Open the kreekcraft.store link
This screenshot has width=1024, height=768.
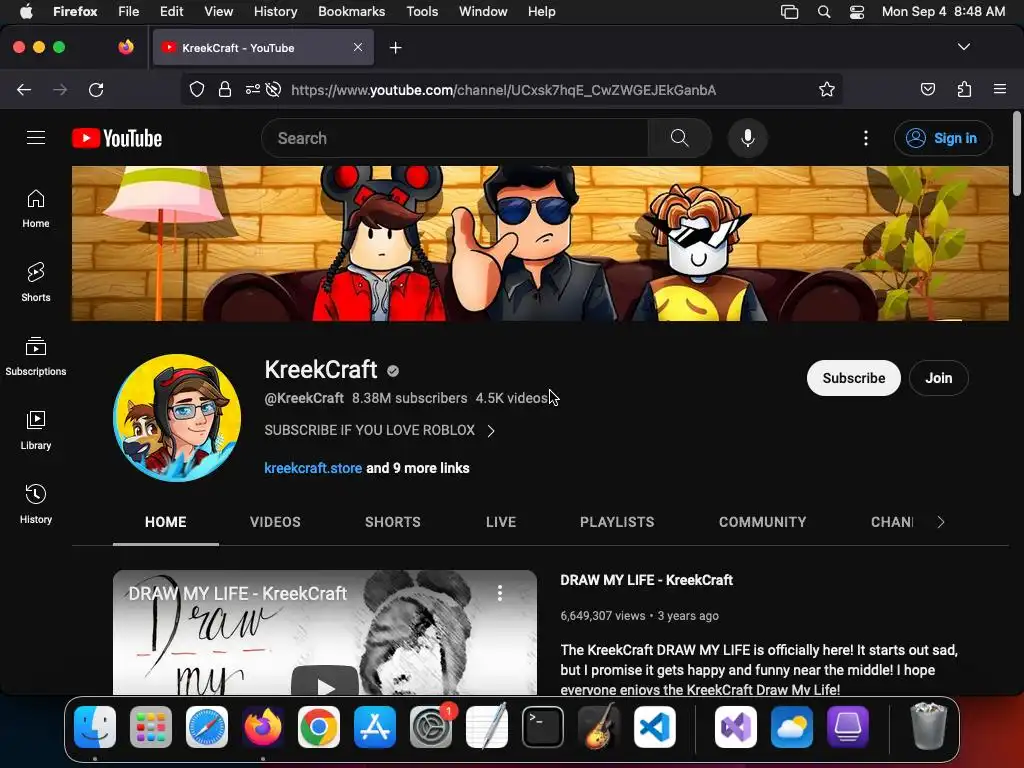click(x=313, y=468)
